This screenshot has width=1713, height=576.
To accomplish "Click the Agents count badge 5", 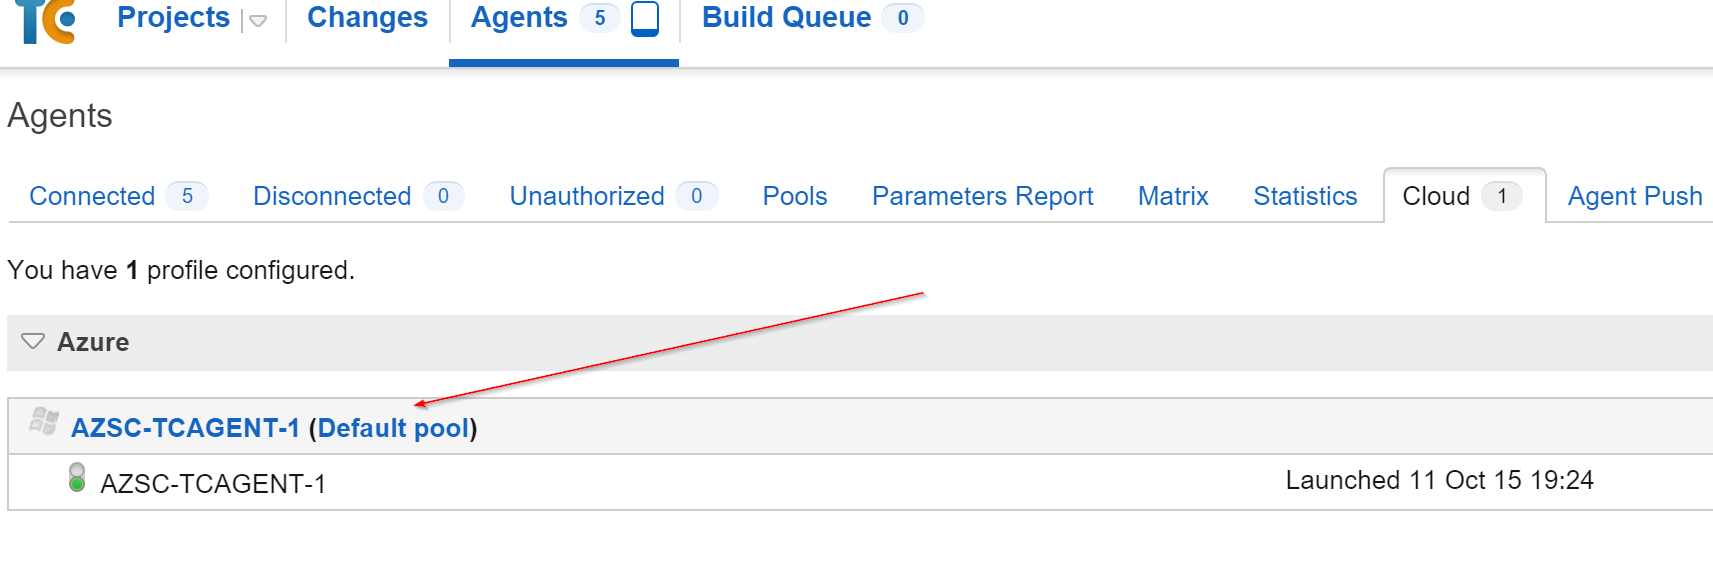I will (x=600, y=18).
